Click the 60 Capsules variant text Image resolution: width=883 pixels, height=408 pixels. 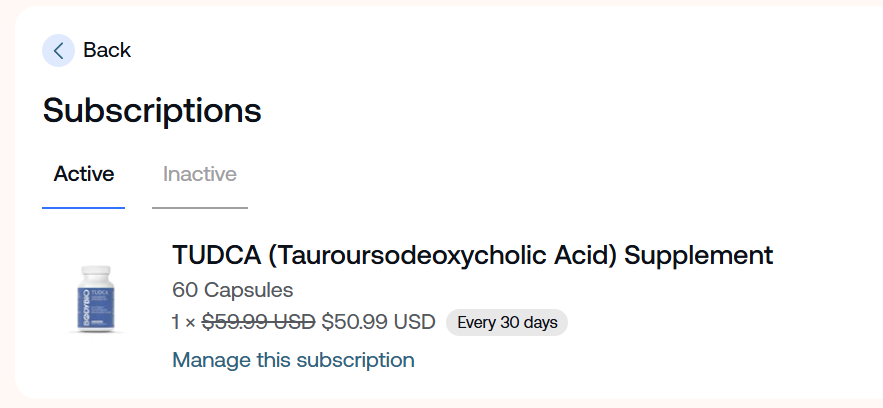tap(233, 290)
